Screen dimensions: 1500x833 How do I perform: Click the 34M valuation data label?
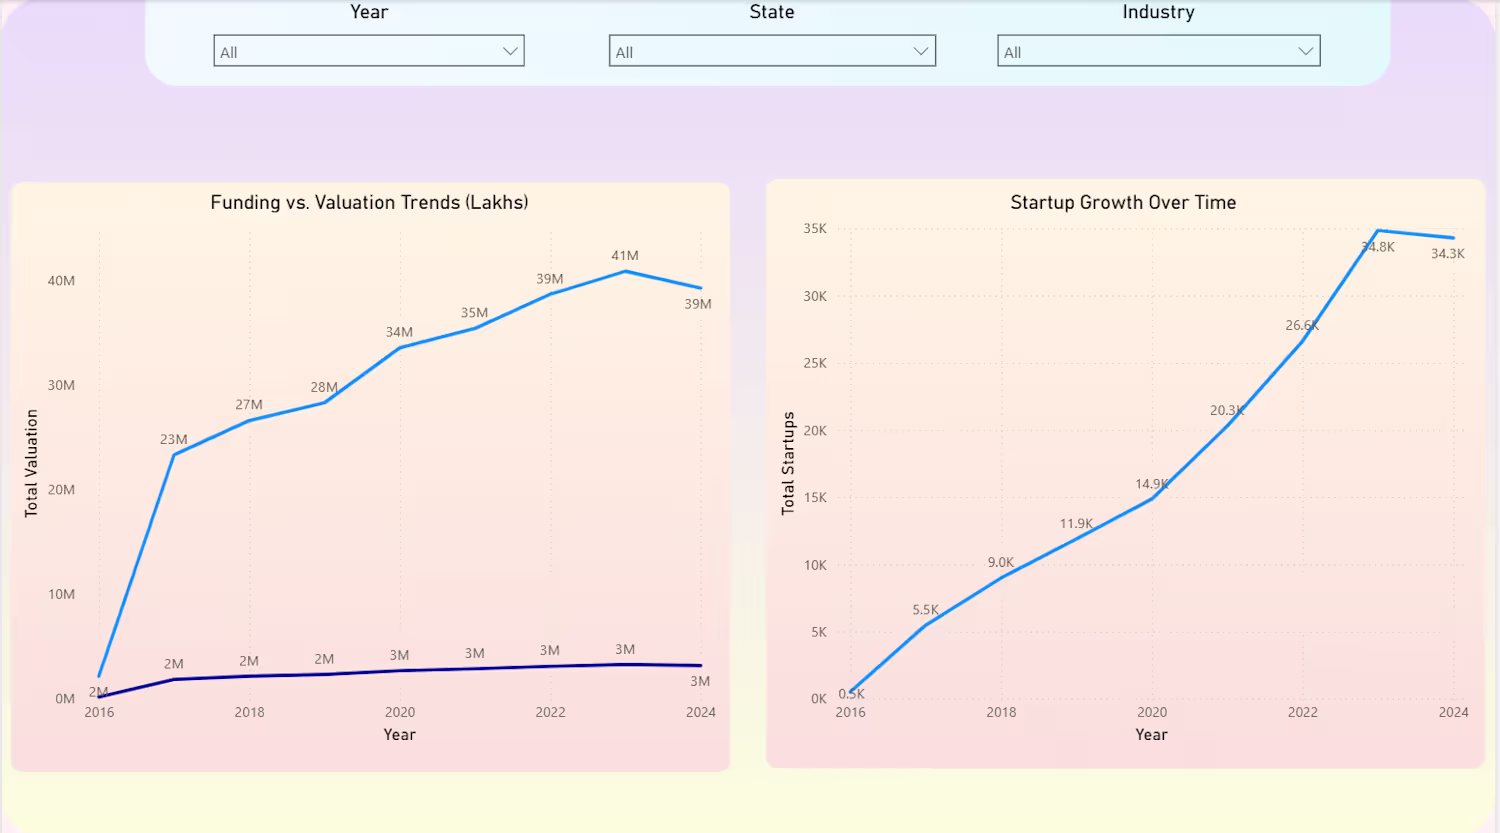[399, 332]
